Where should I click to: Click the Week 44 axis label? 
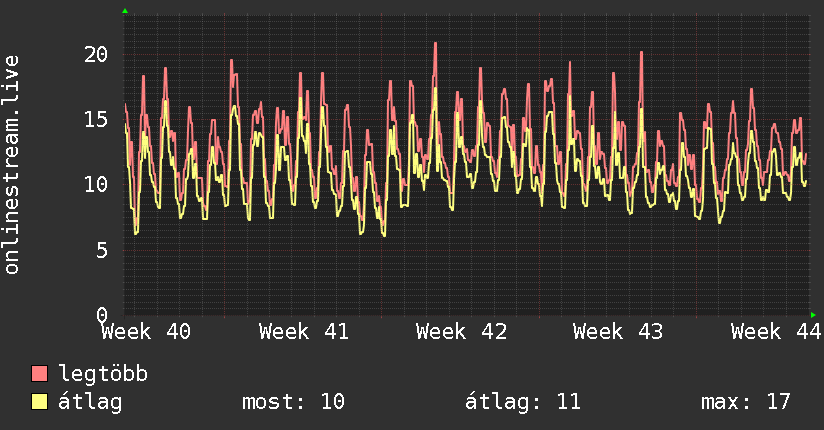[x=776, y=332]
